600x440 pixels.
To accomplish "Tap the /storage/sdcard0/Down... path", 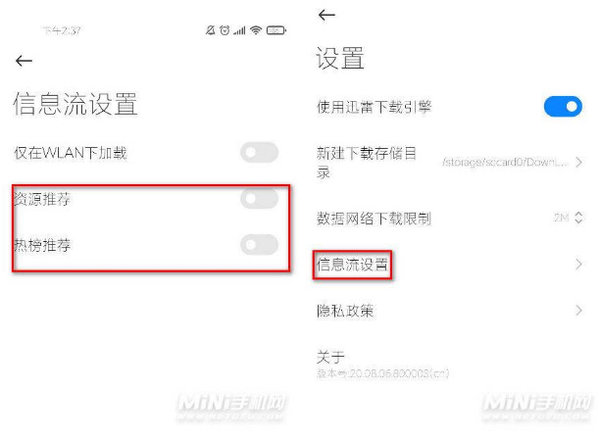I will [x=504, y=162].
